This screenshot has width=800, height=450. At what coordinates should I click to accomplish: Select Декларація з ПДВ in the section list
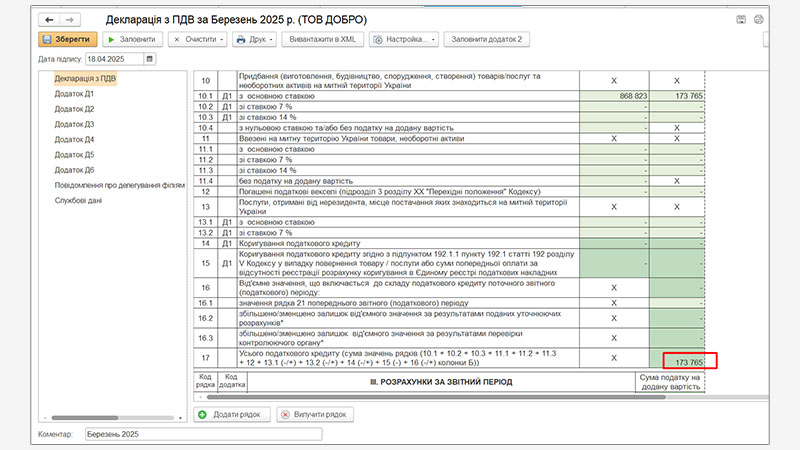click(85, 79)
